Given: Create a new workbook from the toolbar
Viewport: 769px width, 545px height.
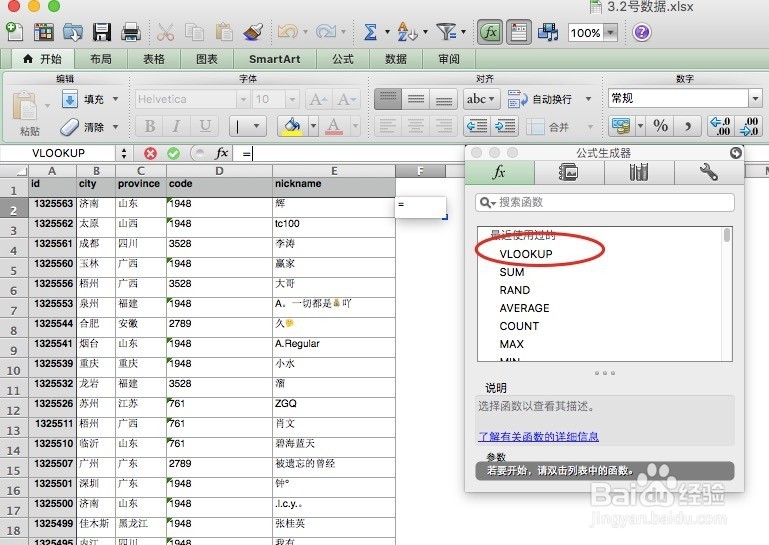Looking at the screenshot, I should 15,32.
